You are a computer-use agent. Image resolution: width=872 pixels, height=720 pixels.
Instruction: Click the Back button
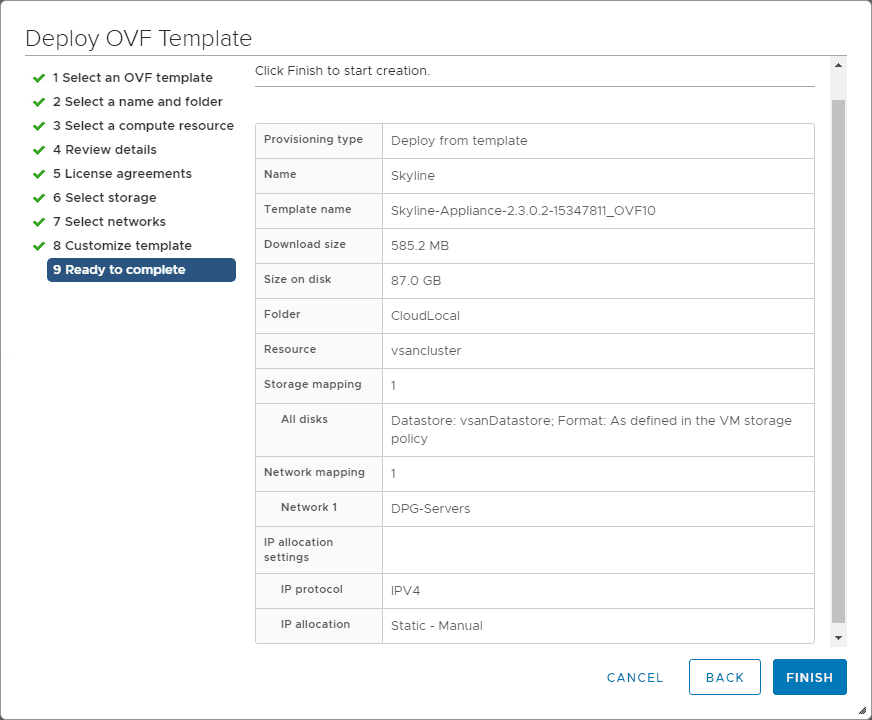click(x=724, y=677)
